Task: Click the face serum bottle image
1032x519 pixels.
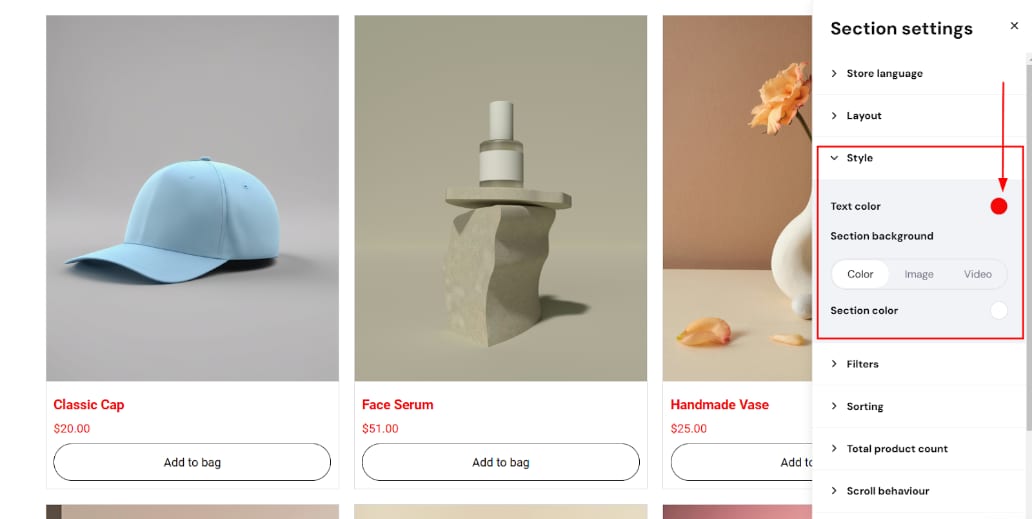Action: (x=500, y=198)
